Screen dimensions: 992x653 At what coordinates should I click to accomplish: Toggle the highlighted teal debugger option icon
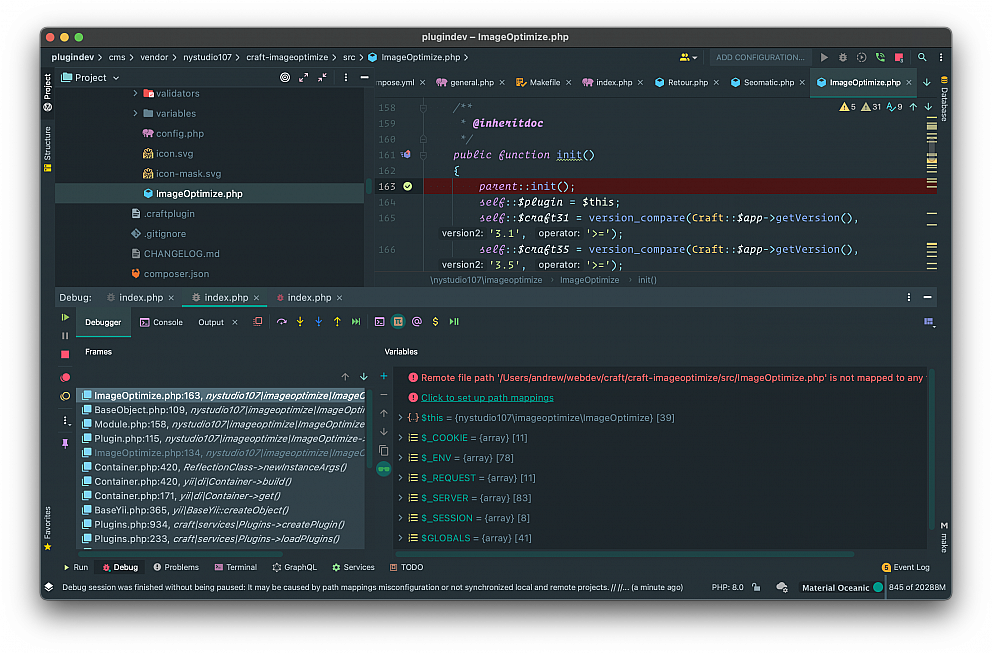pyautogui.click(x=398, y=321)
